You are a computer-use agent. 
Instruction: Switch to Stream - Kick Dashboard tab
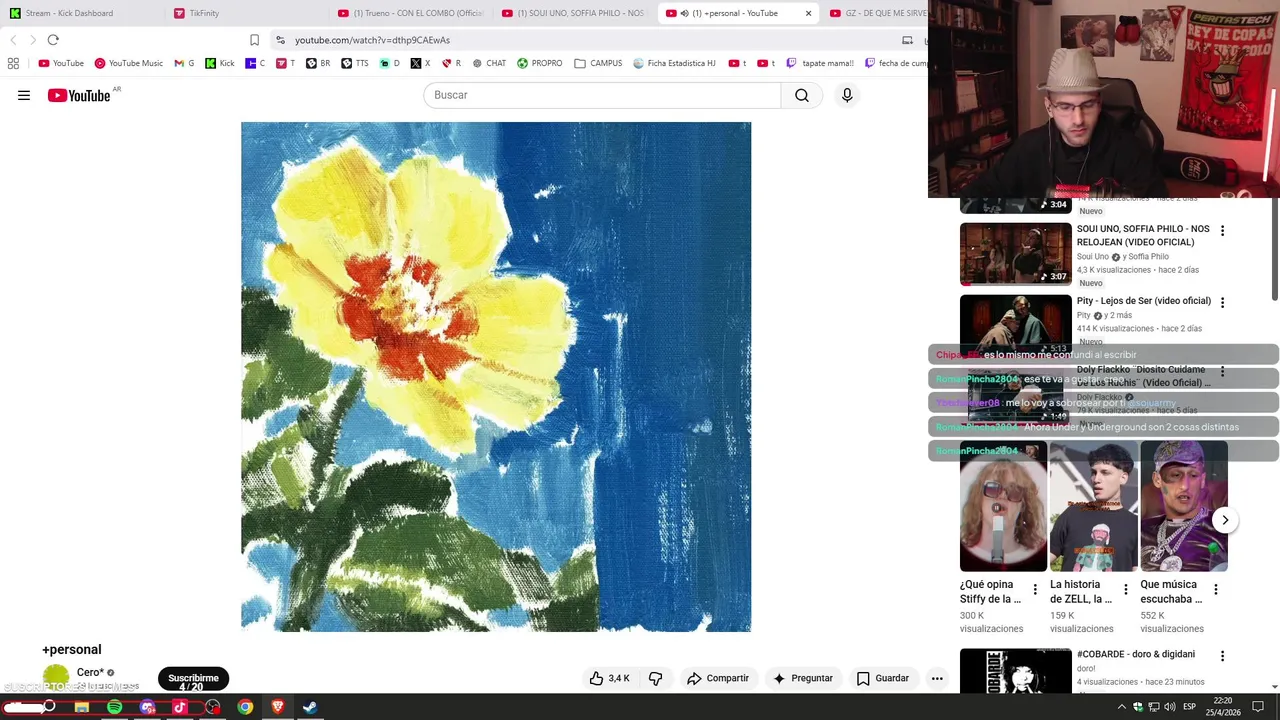click(x=80, y=13)
